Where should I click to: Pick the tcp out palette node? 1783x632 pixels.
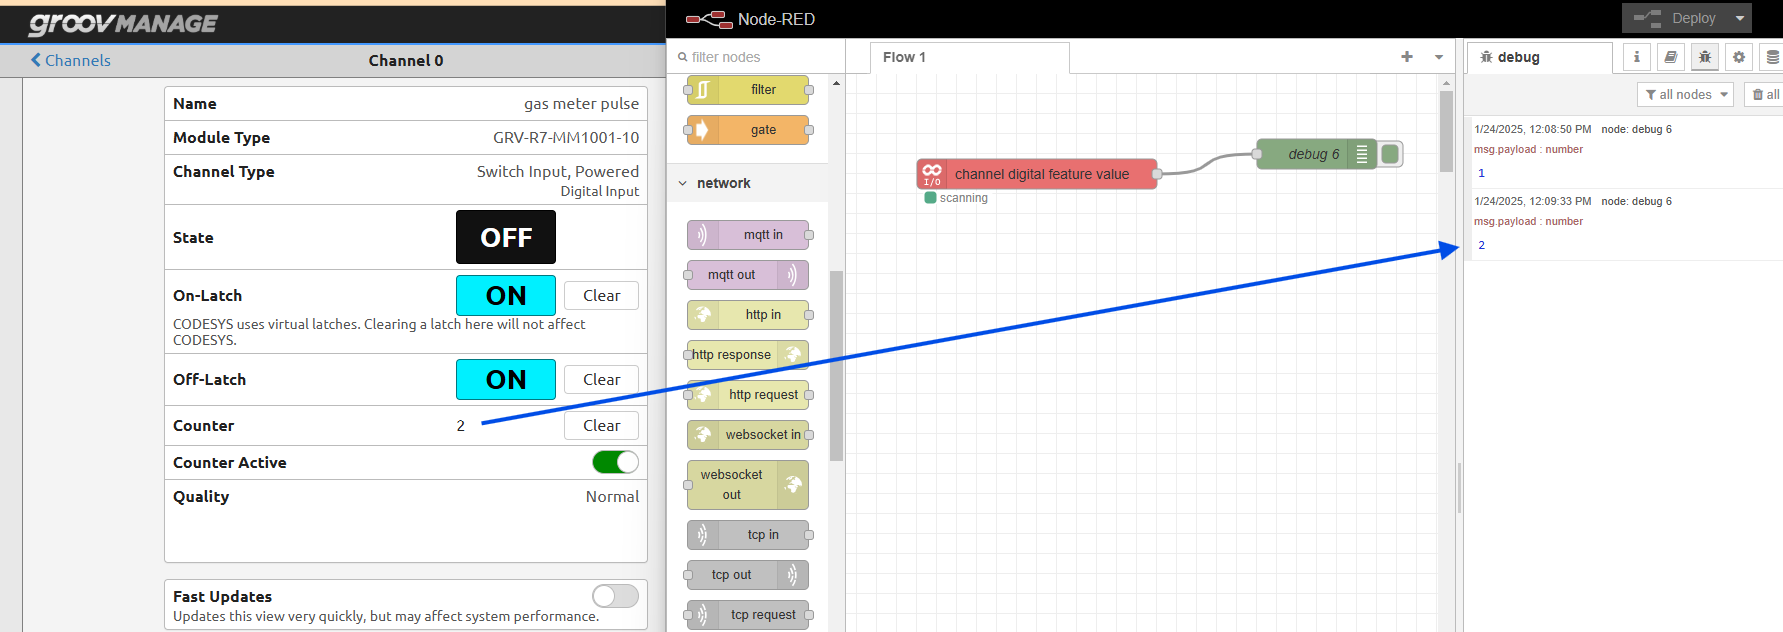[x=748, y=575]
